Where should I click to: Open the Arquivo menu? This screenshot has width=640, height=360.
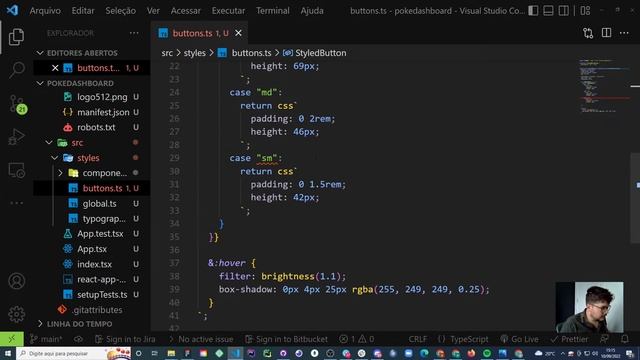pos(45,11)
